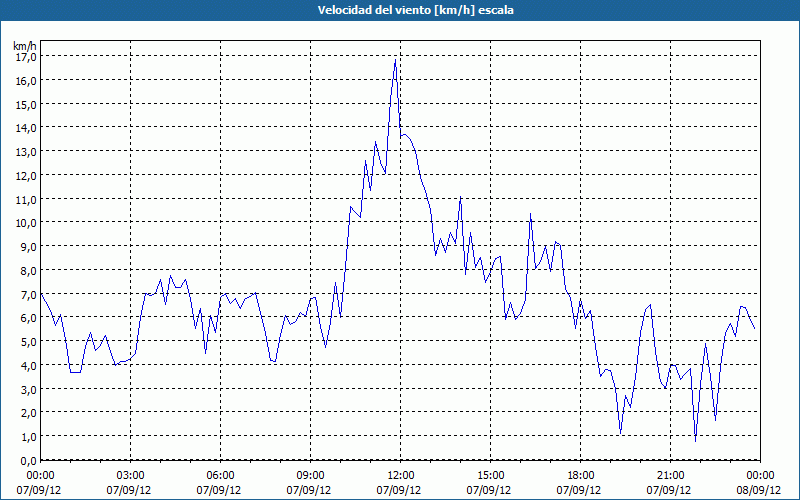Click the 16,0 y-axis value
The image size is (800, 500).
pos(26,81)
